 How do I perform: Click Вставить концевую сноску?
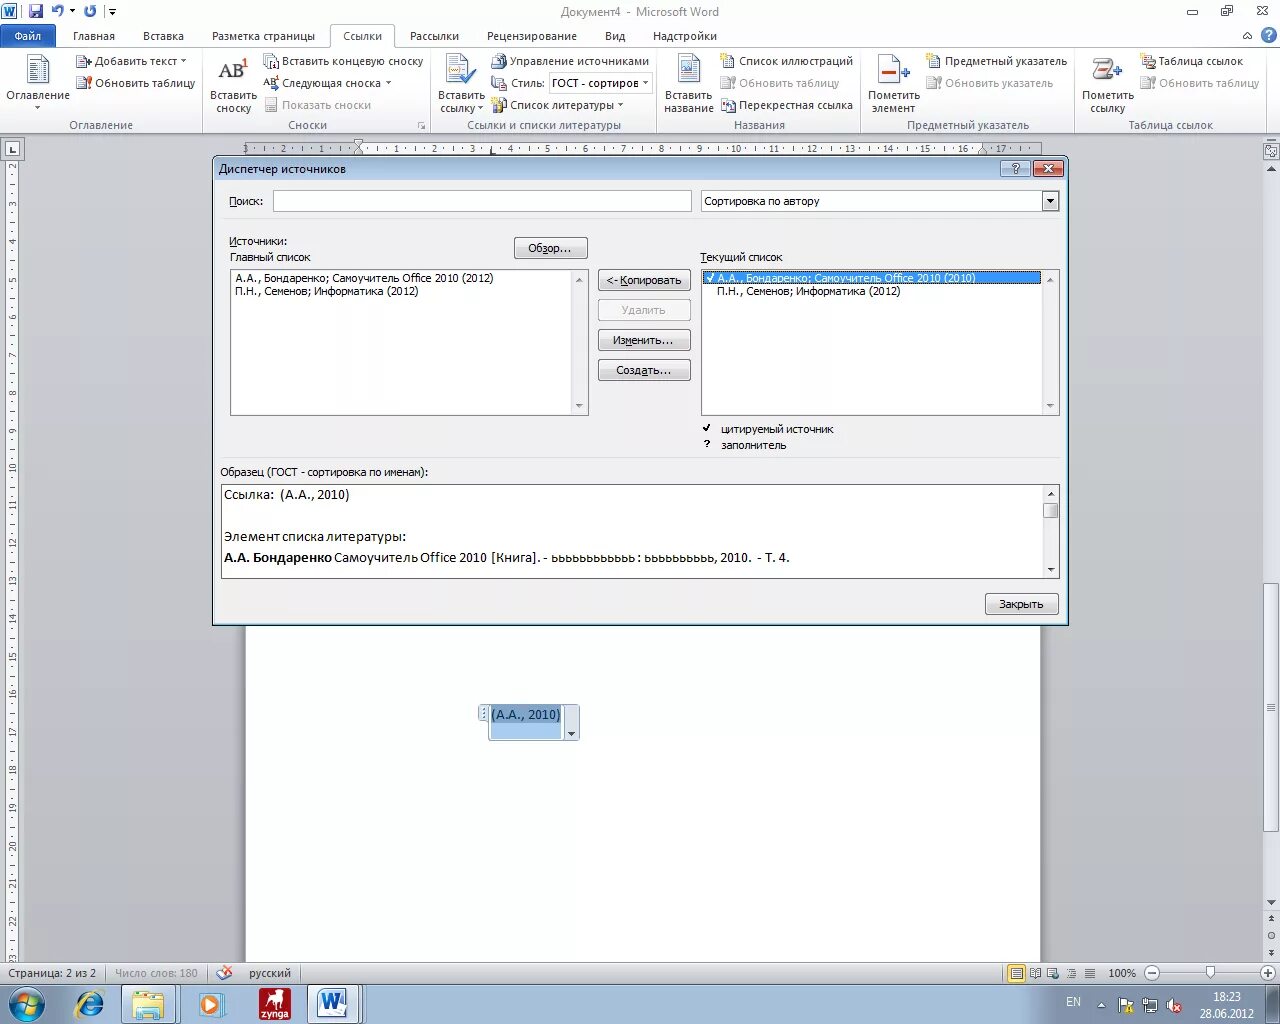[343, 61]
